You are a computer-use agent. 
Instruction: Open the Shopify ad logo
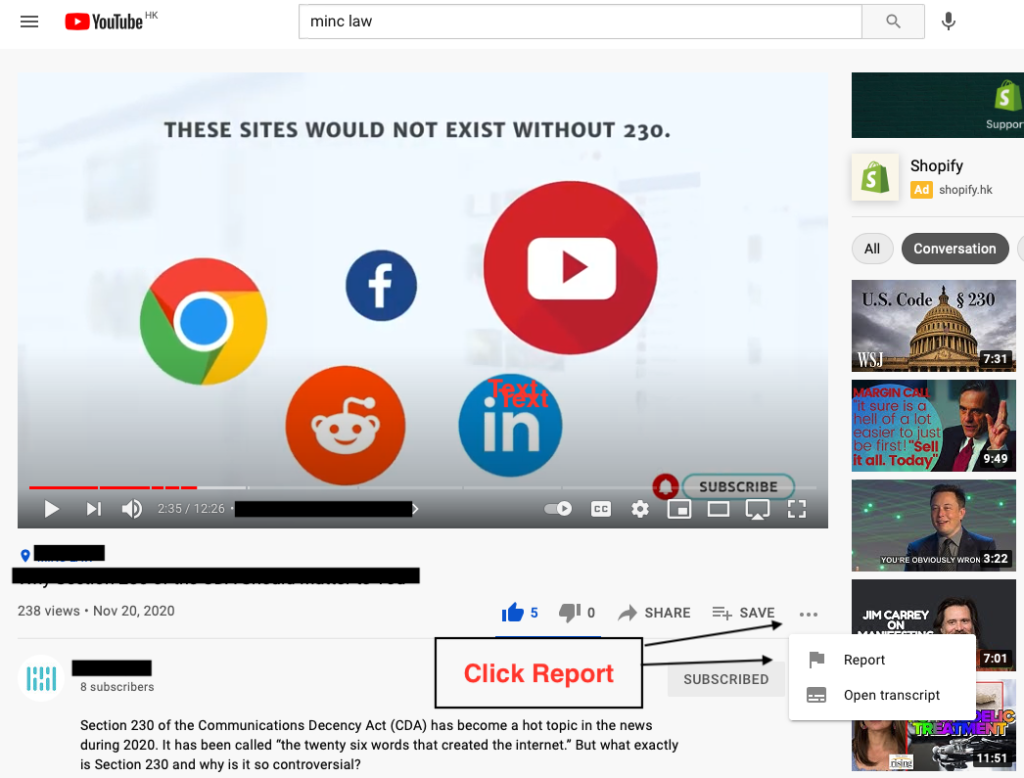coord(875,176)
